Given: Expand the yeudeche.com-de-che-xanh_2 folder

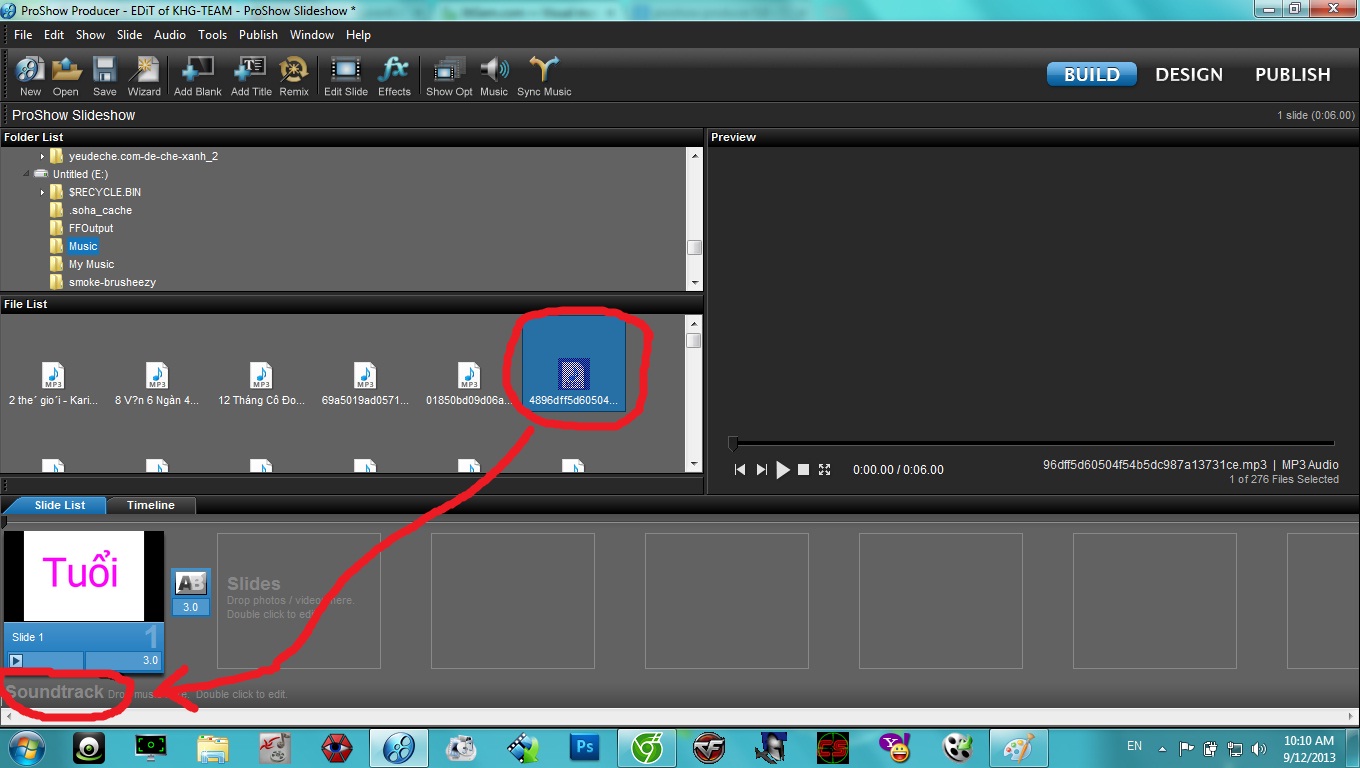Looking at the screenshot, I should point(43,157).
